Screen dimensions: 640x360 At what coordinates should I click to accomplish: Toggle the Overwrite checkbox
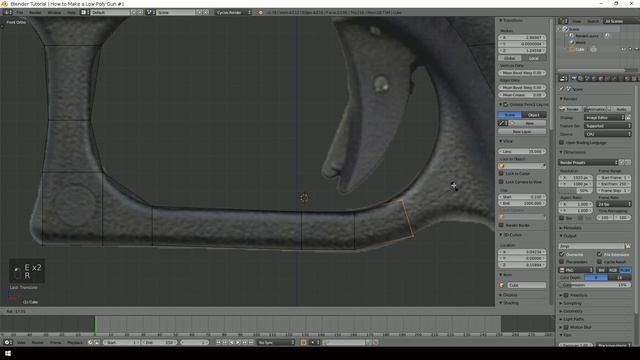562,254
